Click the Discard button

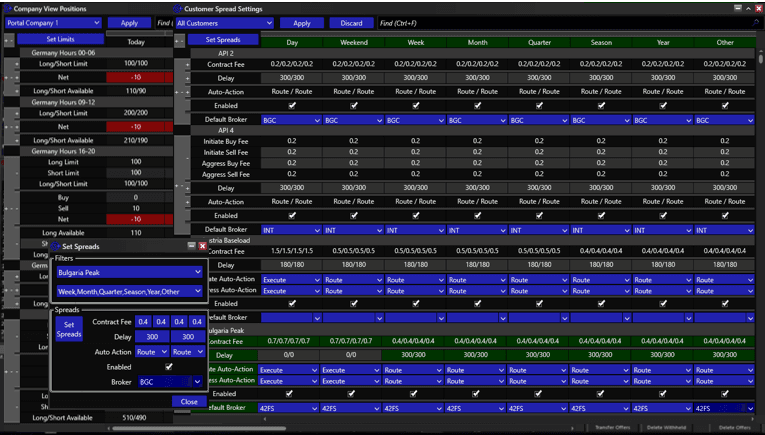coord(351,23)
